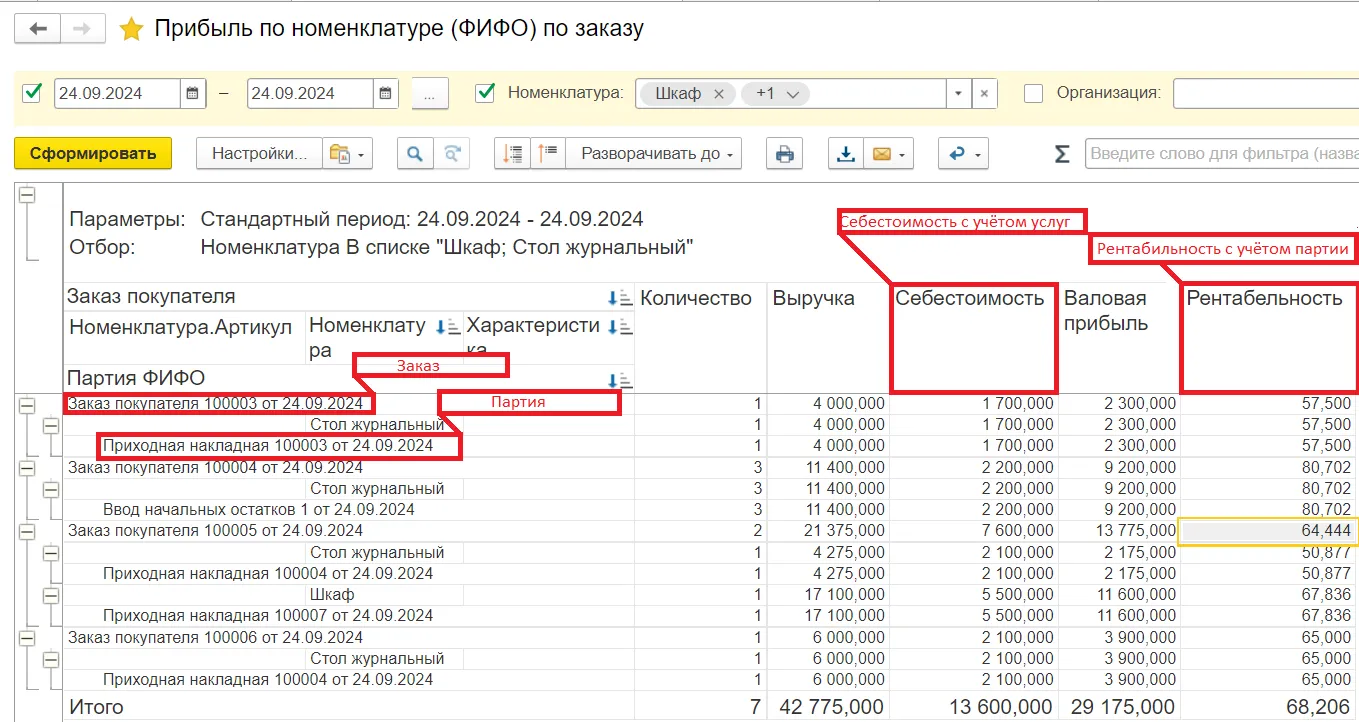Collapse order 100003 group
Viewport: 1359px width, 722px height.
click(x=27, y=405)
